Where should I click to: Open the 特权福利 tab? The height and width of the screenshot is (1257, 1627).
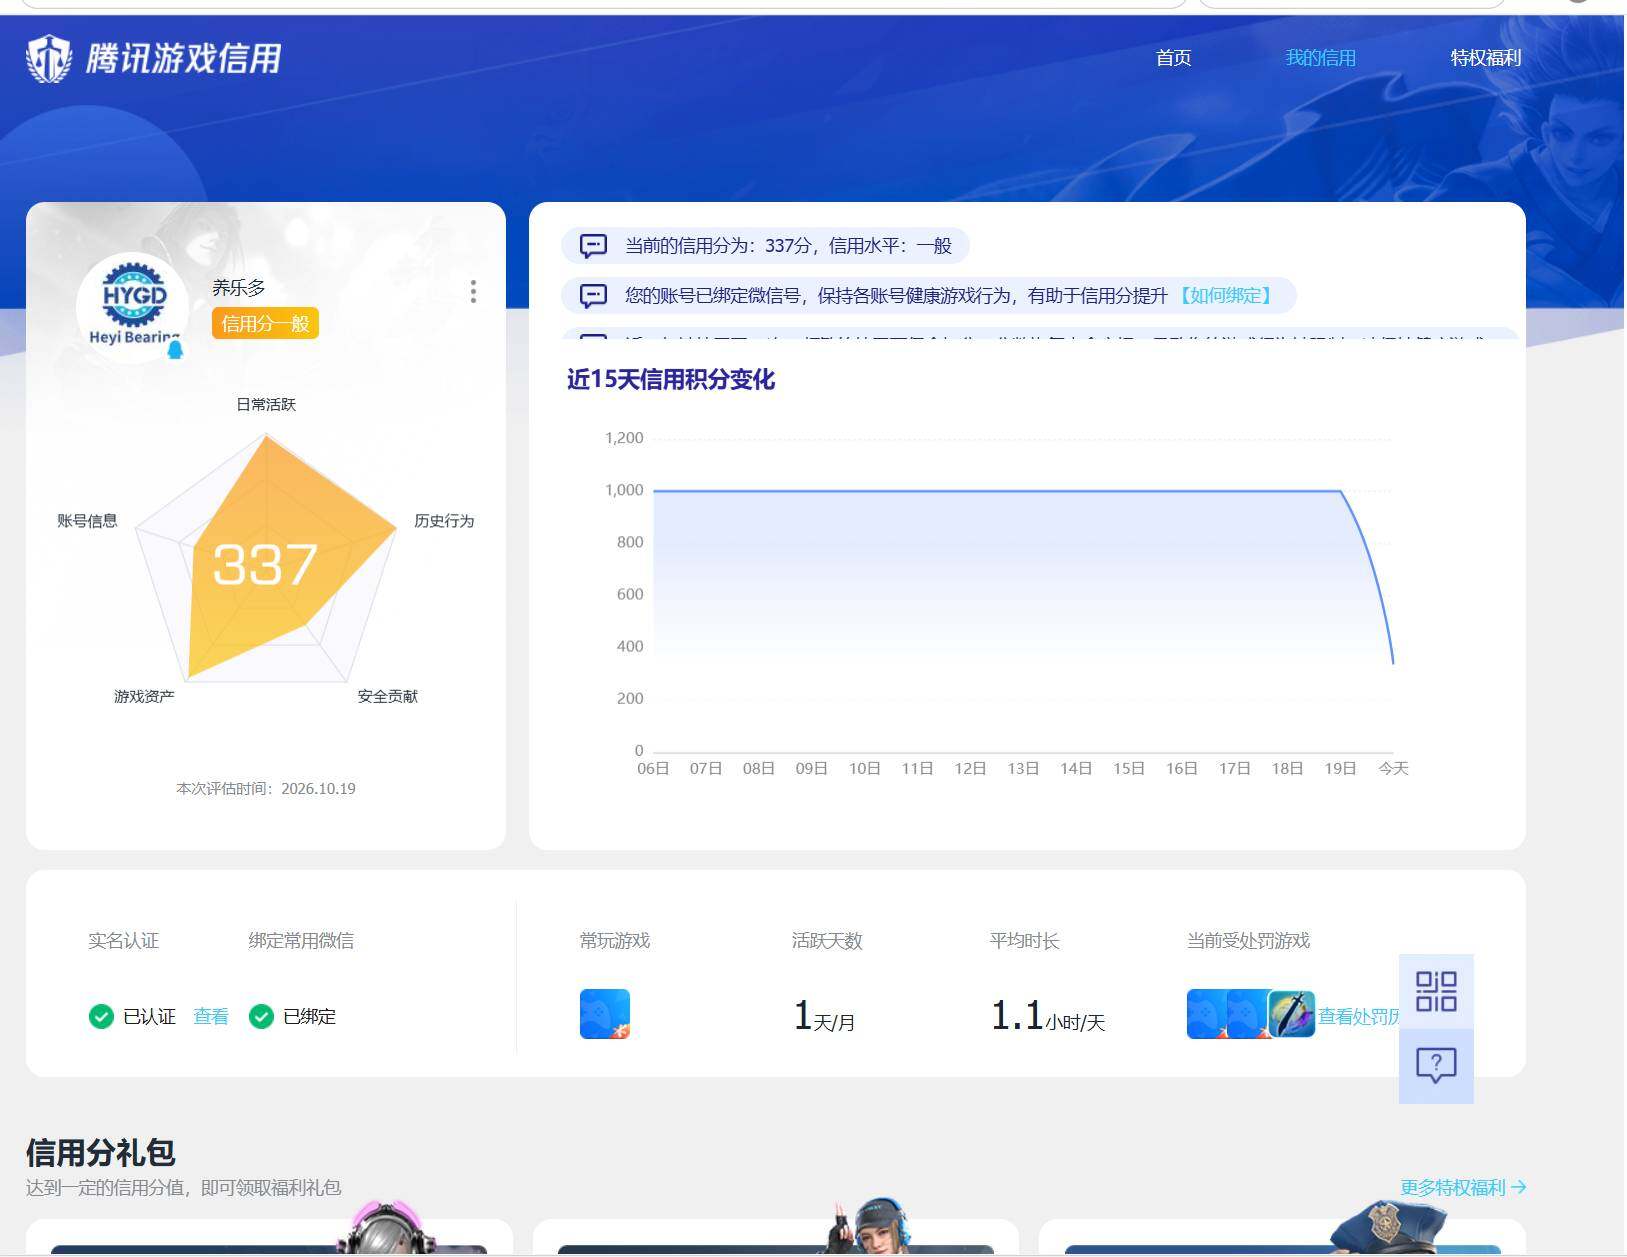(1485, 58)
